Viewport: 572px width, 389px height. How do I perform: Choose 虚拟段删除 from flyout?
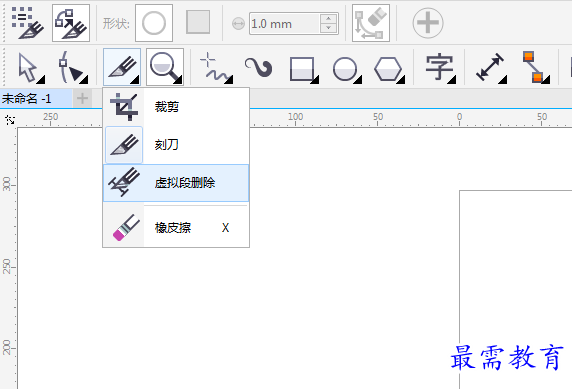(x=176, y=183)
